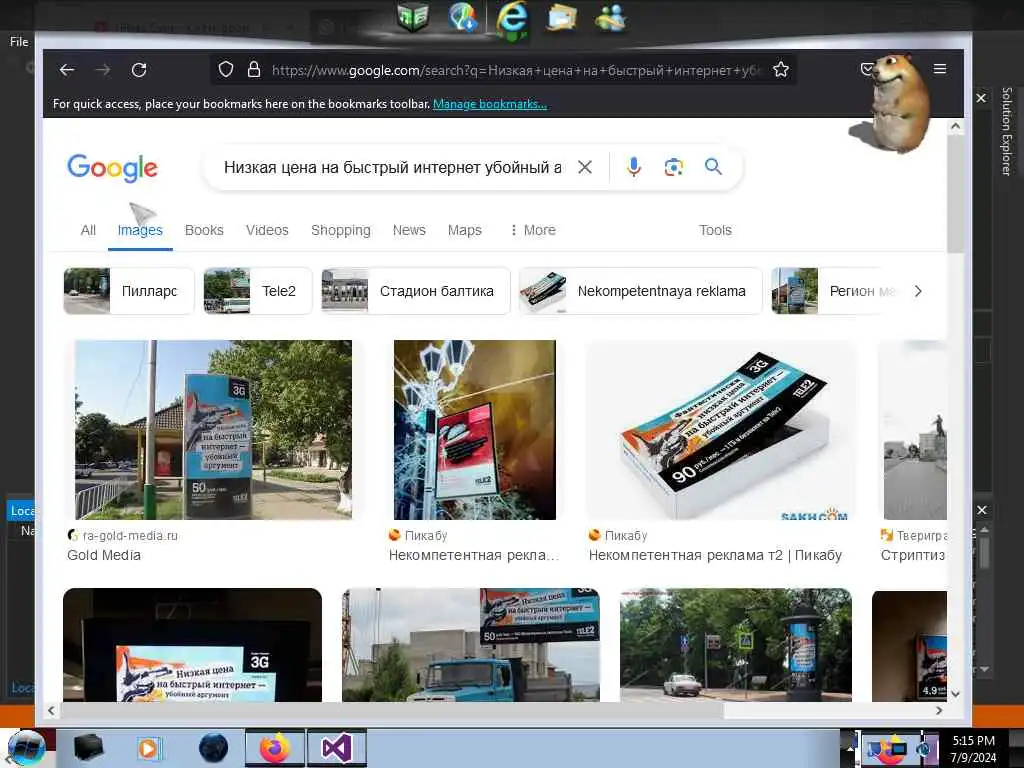Open the Firefox hamburger menu
This screenshot has height=768, width=1024.
tap(940, 69)
